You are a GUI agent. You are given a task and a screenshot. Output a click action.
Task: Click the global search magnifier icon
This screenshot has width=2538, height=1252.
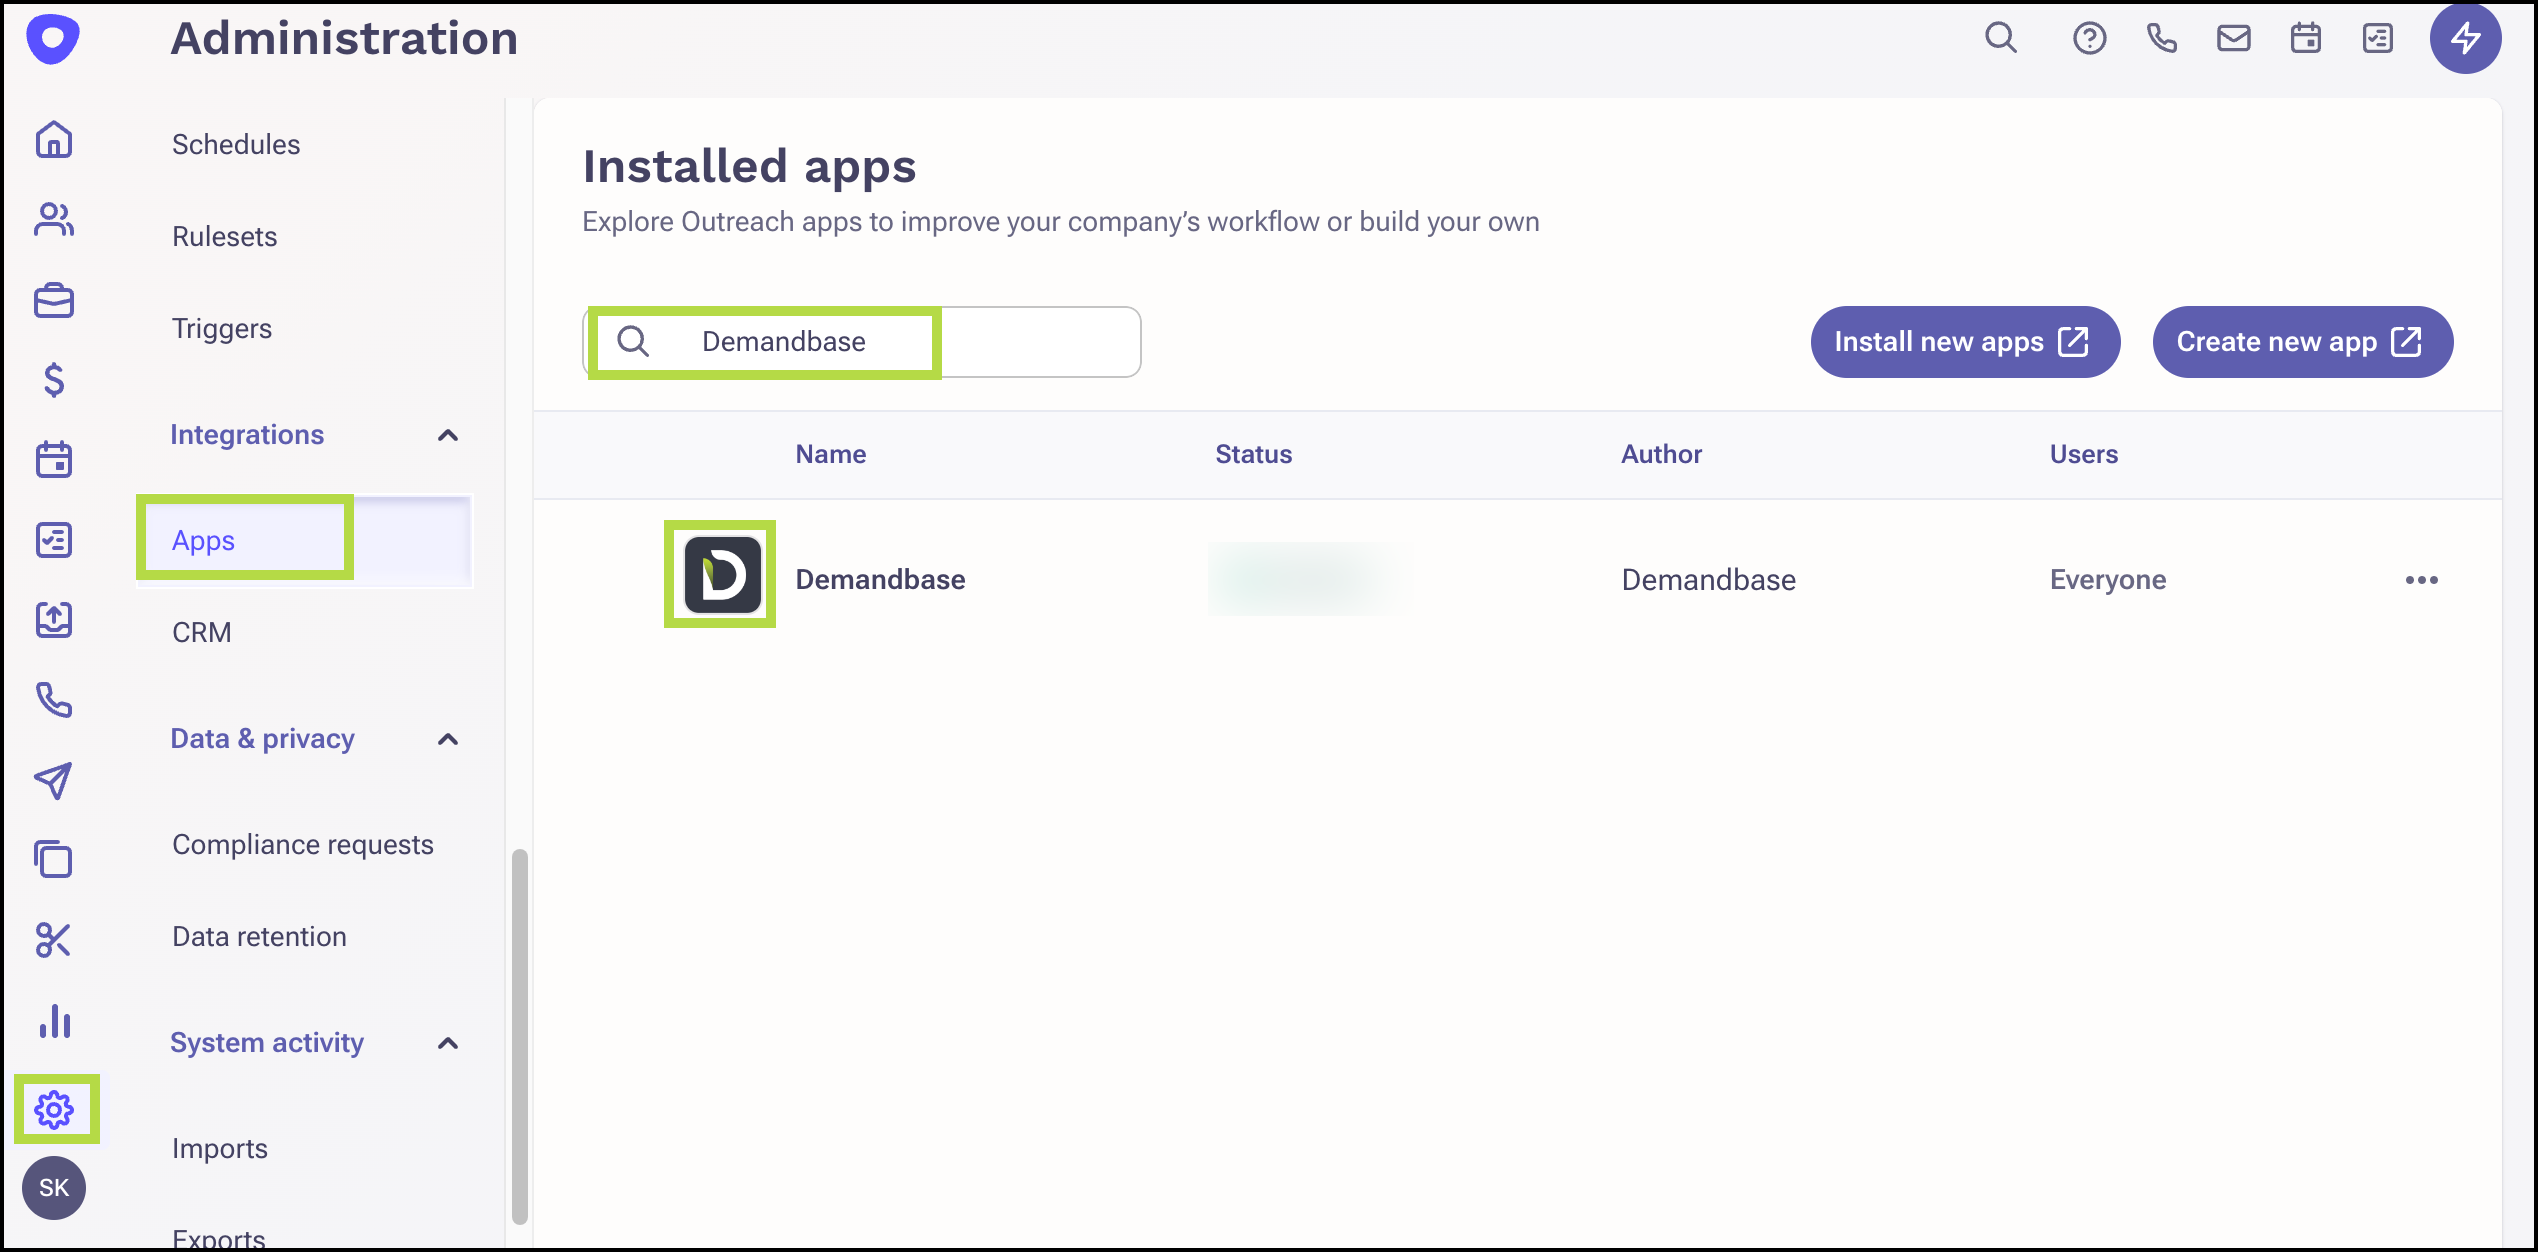pos(2001,38)
